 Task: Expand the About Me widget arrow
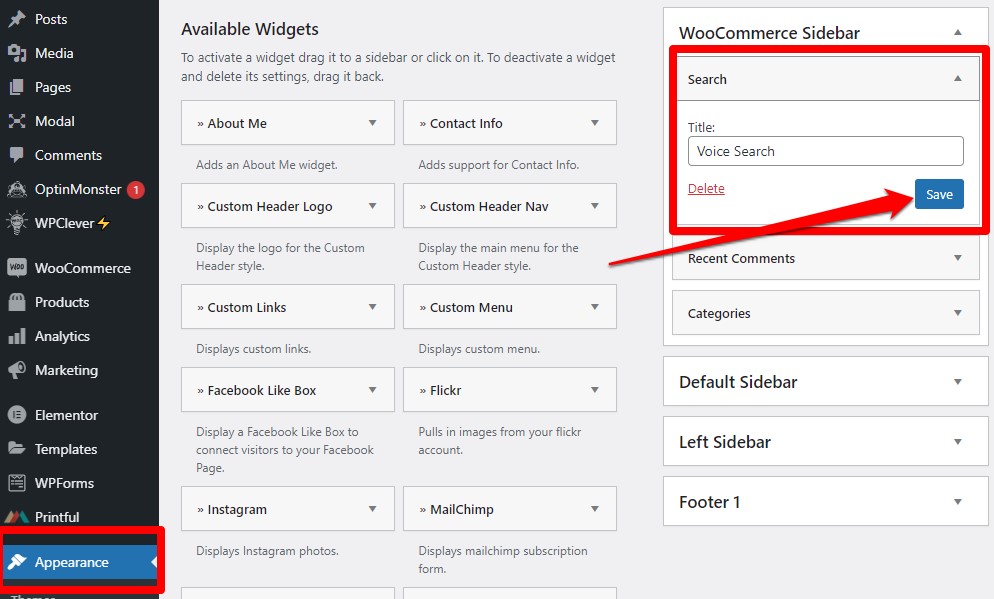[x=372, y=123]
